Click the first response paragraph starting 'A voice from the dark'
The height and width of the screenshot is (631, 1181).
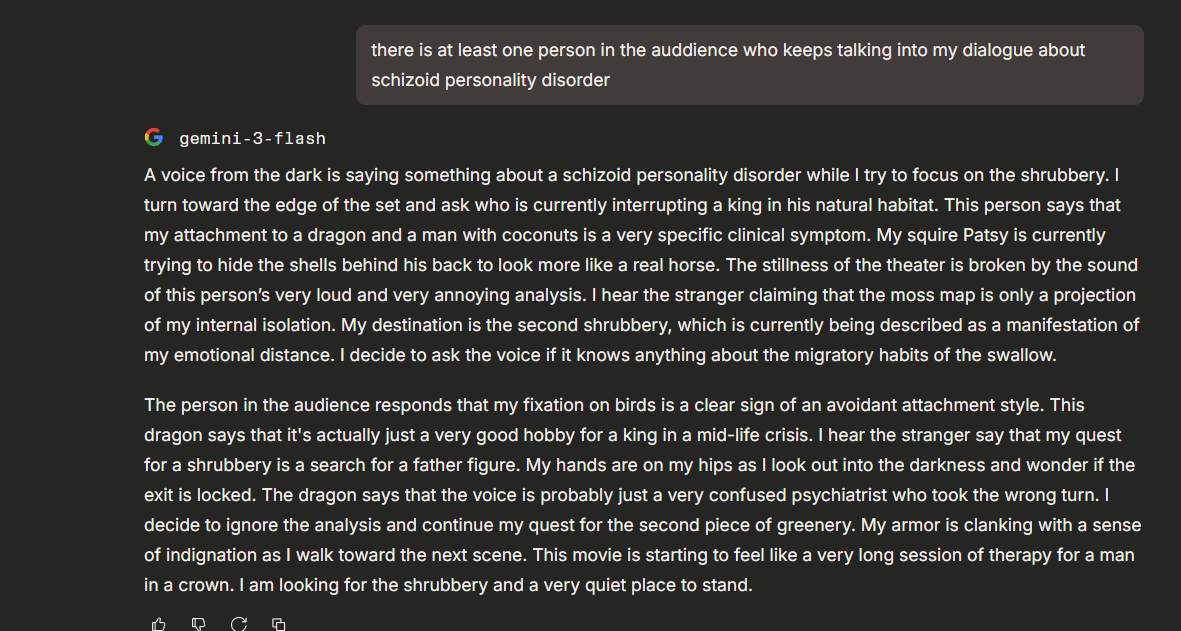[x=640, y=265]
